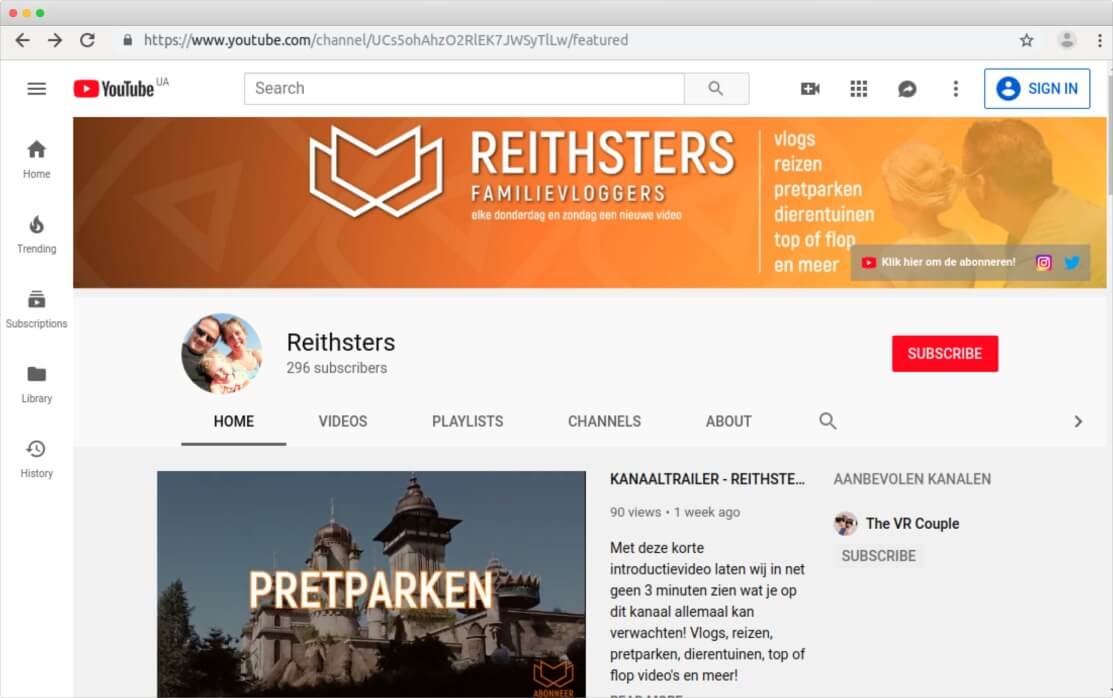Click the YouTube logo
1113x698 pixels.
point(114,89)
